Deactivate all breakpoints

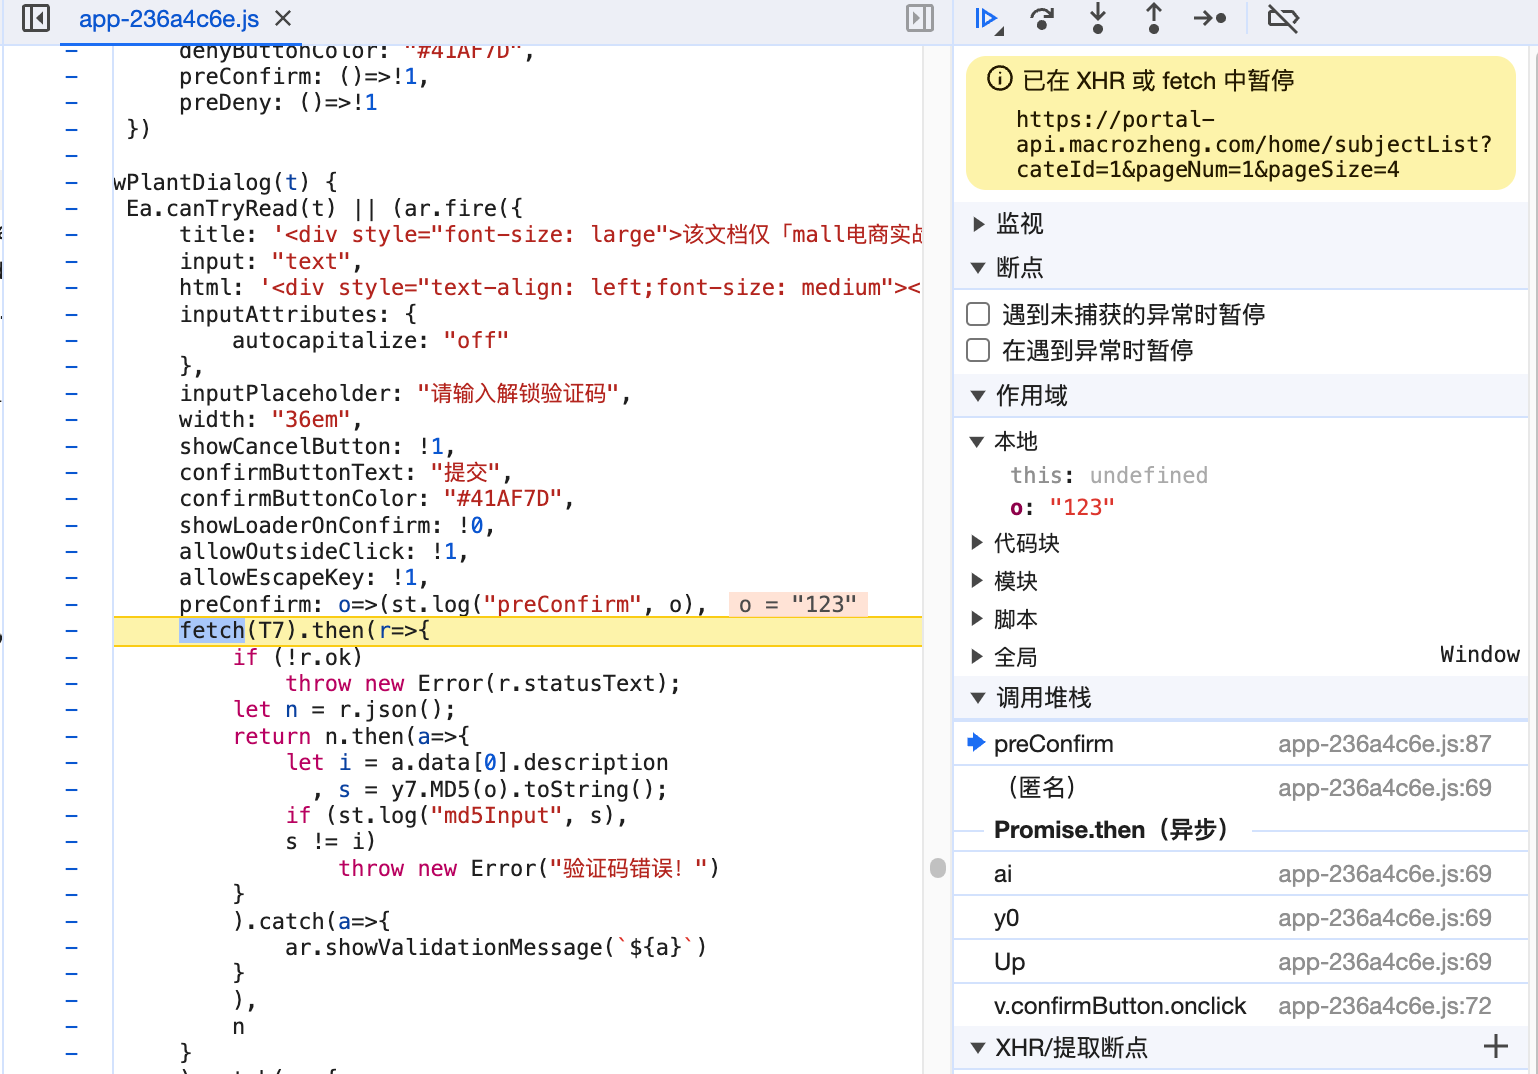(1282, 19)
